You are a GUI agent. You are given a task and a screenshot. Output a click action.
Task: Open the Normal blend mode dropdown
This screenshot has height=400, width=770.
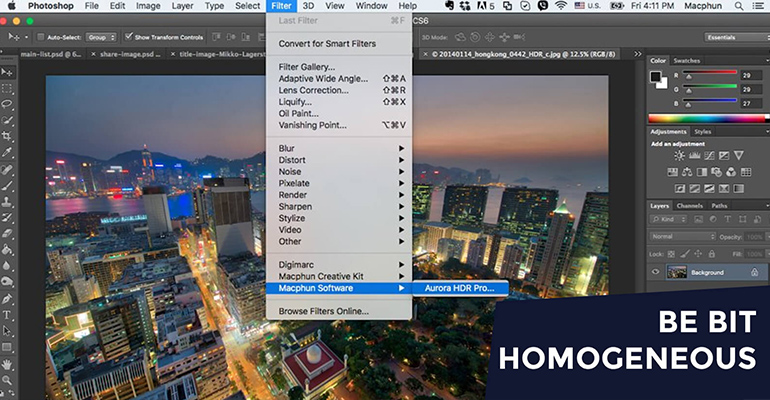point(683,237)
